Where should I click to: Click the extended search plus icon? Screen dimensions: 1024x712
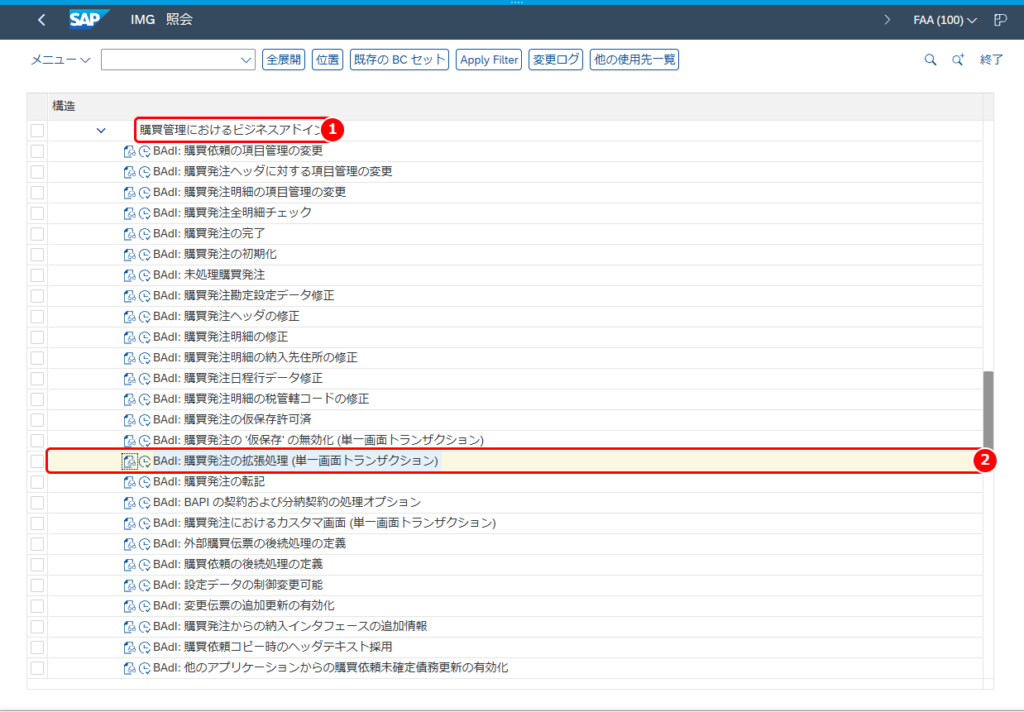tap(957, 59)
